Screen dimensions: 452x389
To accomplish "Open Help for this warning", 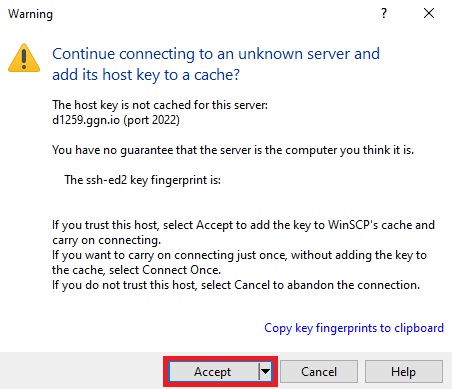I will click(404, 371).
